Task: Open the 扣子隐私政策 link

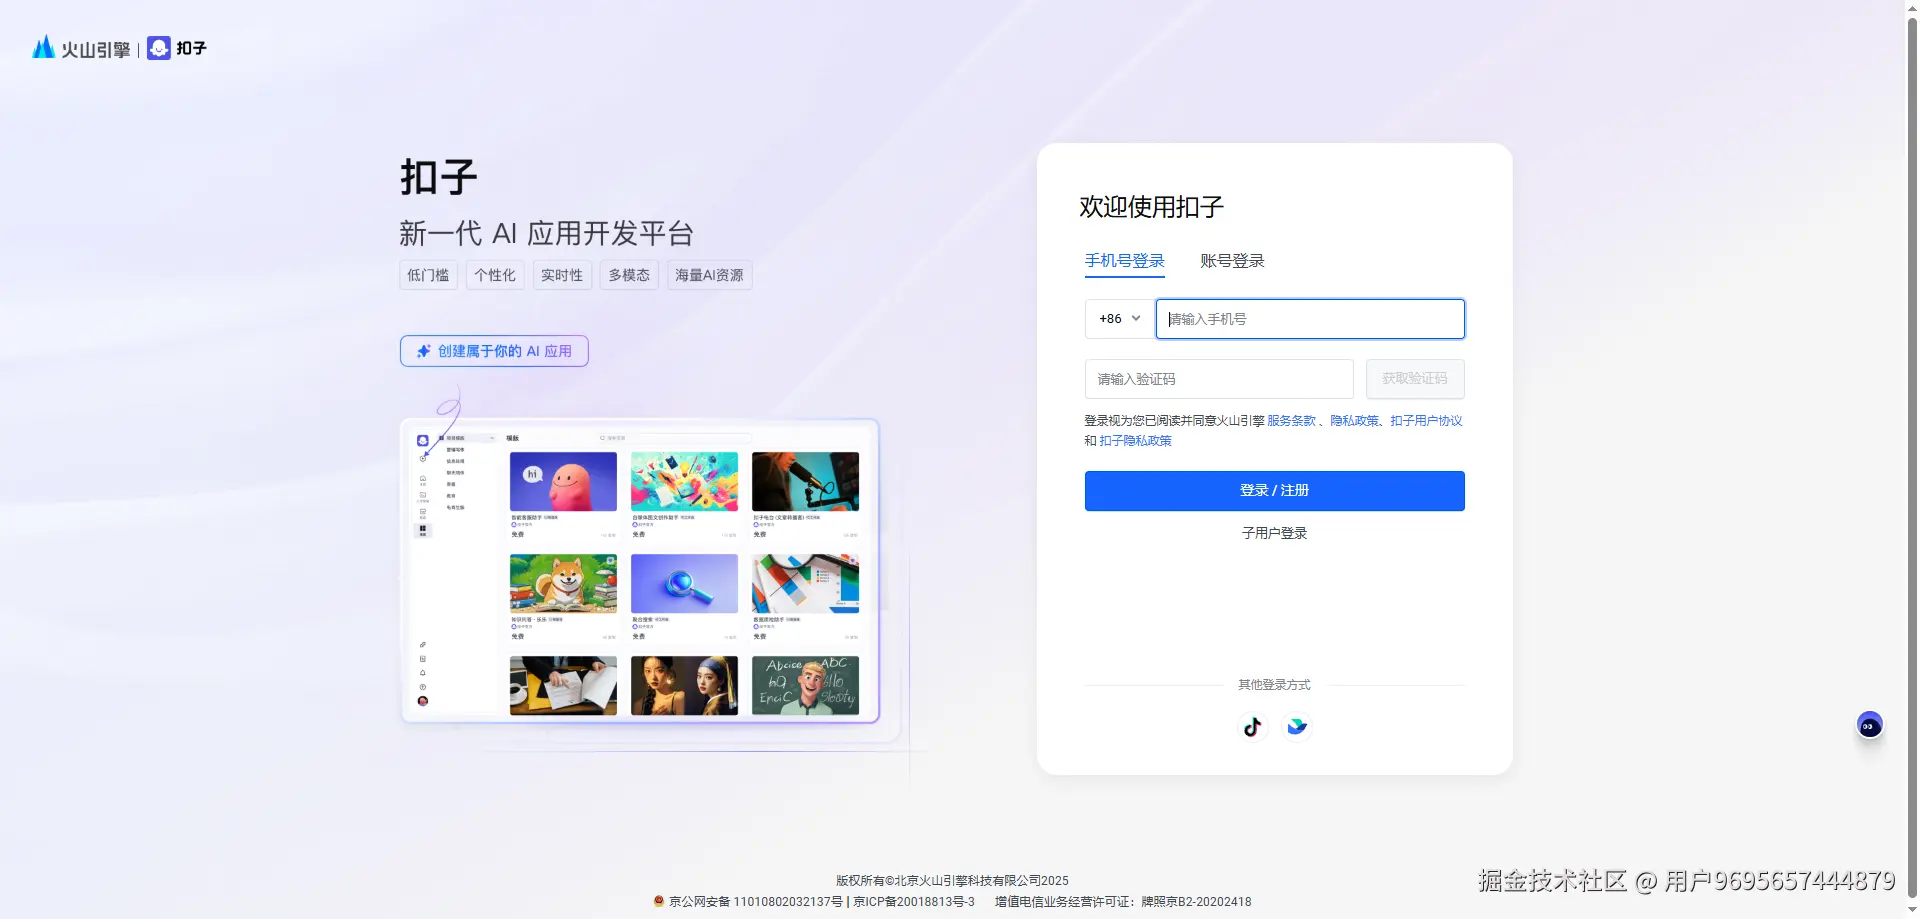Action: 1136,441
